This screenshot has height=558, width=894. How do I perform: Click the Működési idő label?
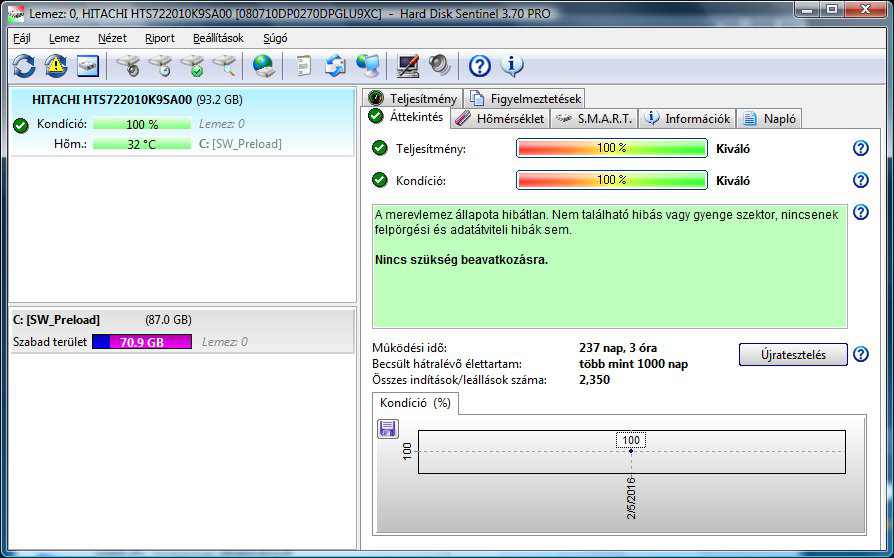click(x=409, y=348)
